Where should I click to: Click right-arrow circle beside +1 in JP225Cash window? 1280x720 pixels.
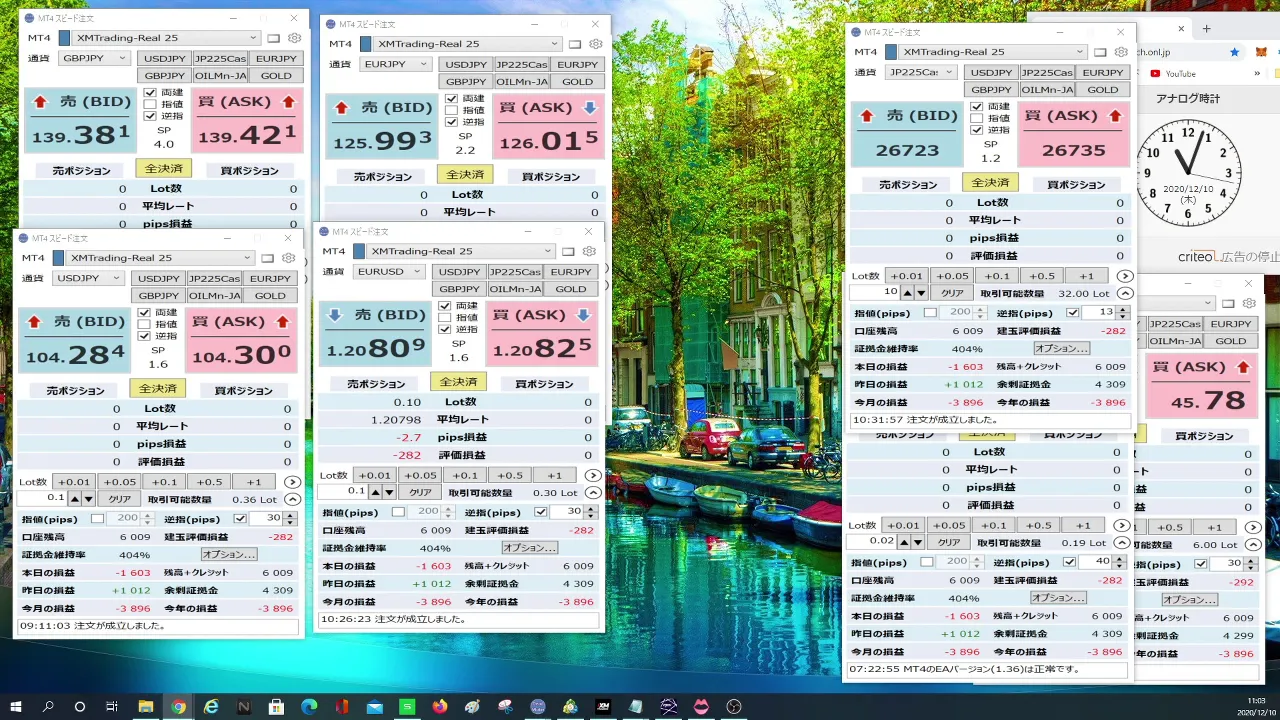point(1124,276)
